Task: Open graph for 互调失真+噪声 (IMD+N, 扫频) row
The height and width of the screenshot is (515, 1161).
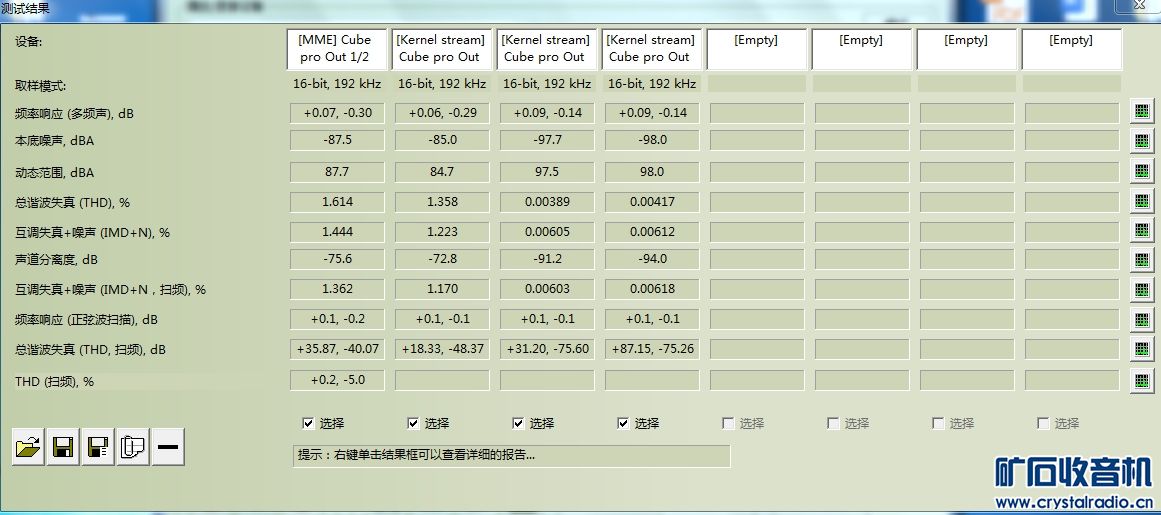Action: (1141, 289)
